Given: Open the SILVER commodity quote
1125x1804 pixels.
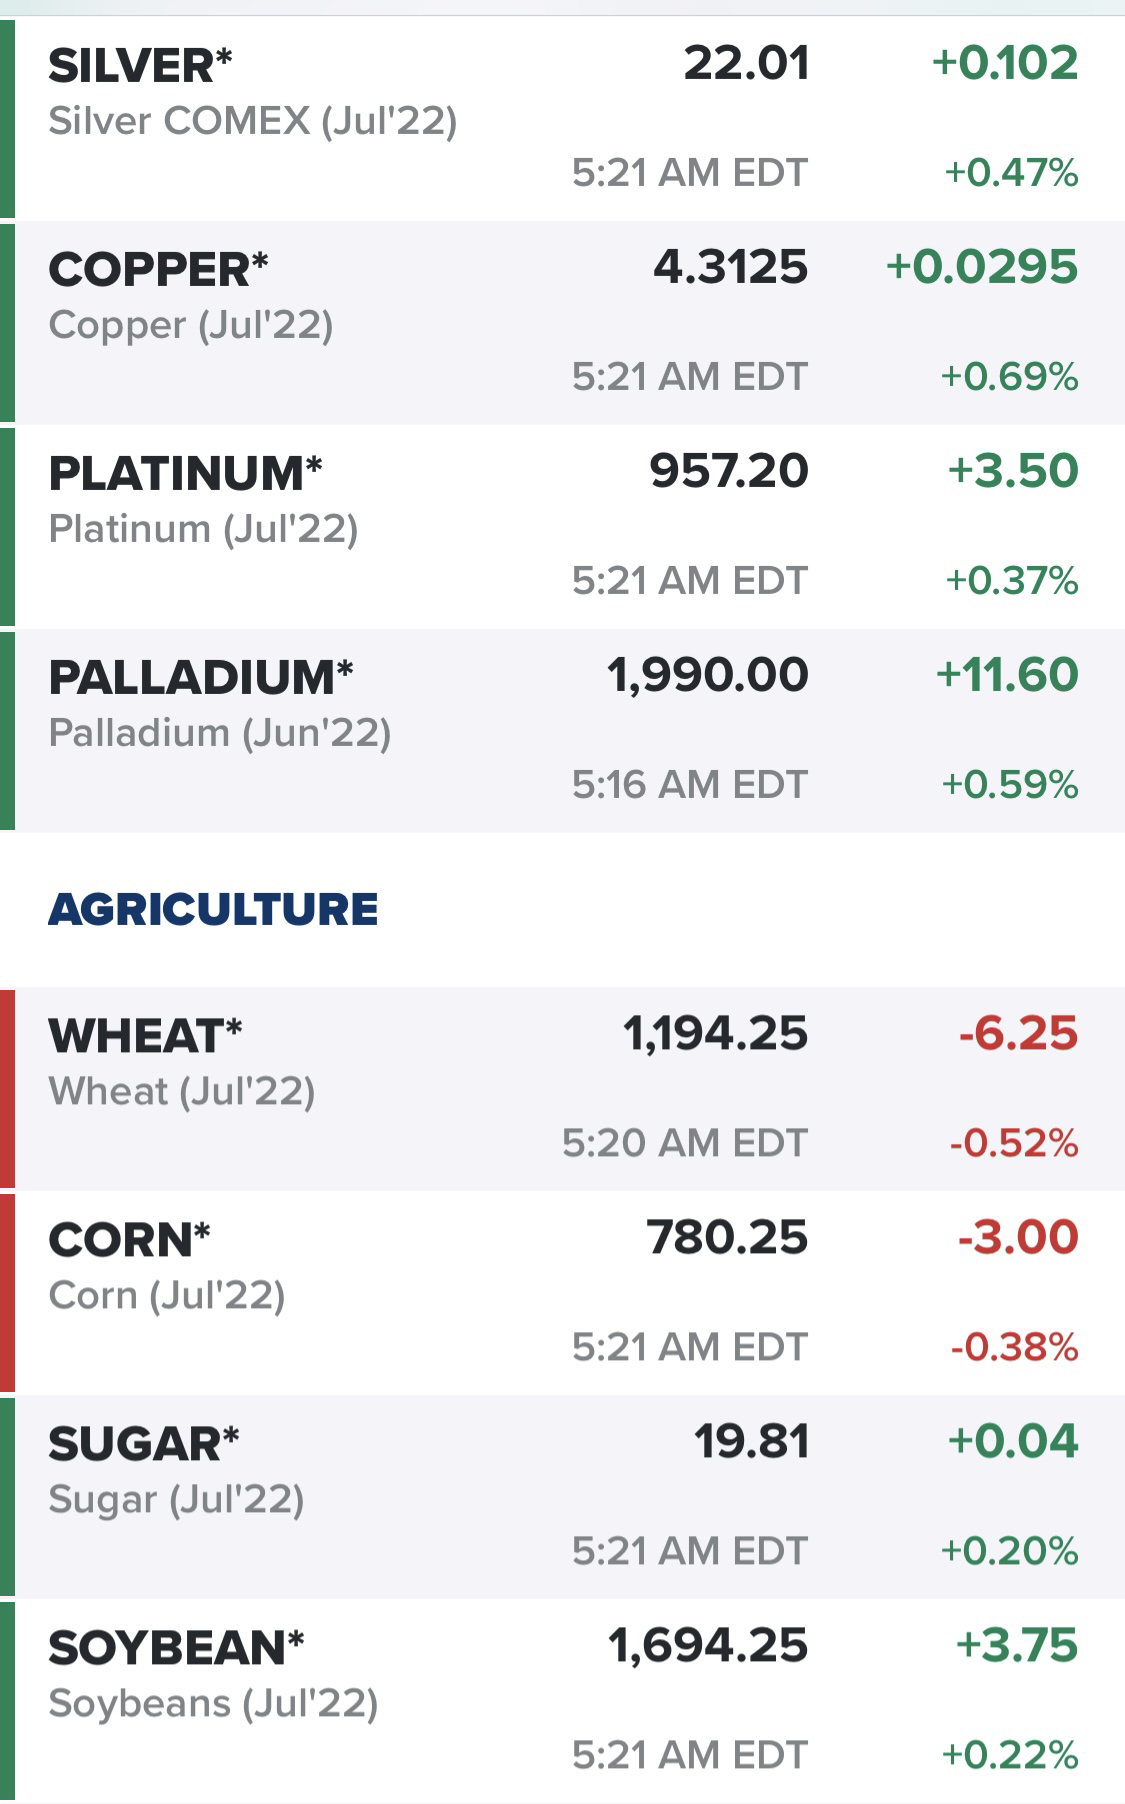Looking at the screenshot, I should [x=562, y=118].
